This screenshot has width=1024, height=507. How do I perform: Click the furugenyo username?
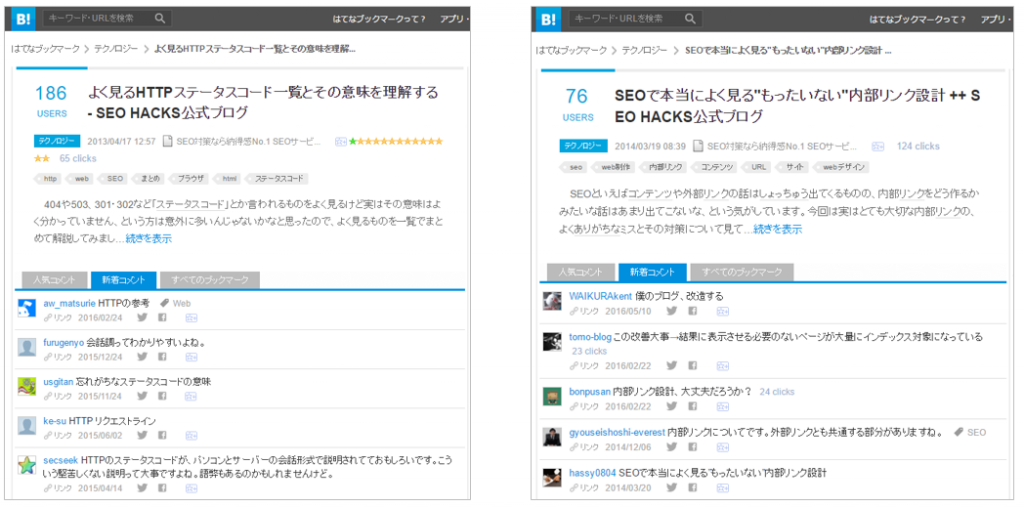point(63,342)
